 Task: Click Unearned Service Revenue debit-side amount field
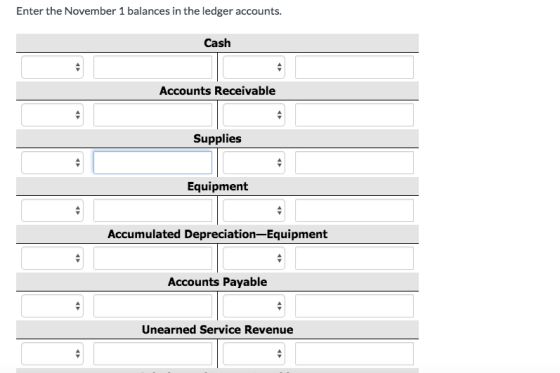pyautogui.click(x=152, y=354)
